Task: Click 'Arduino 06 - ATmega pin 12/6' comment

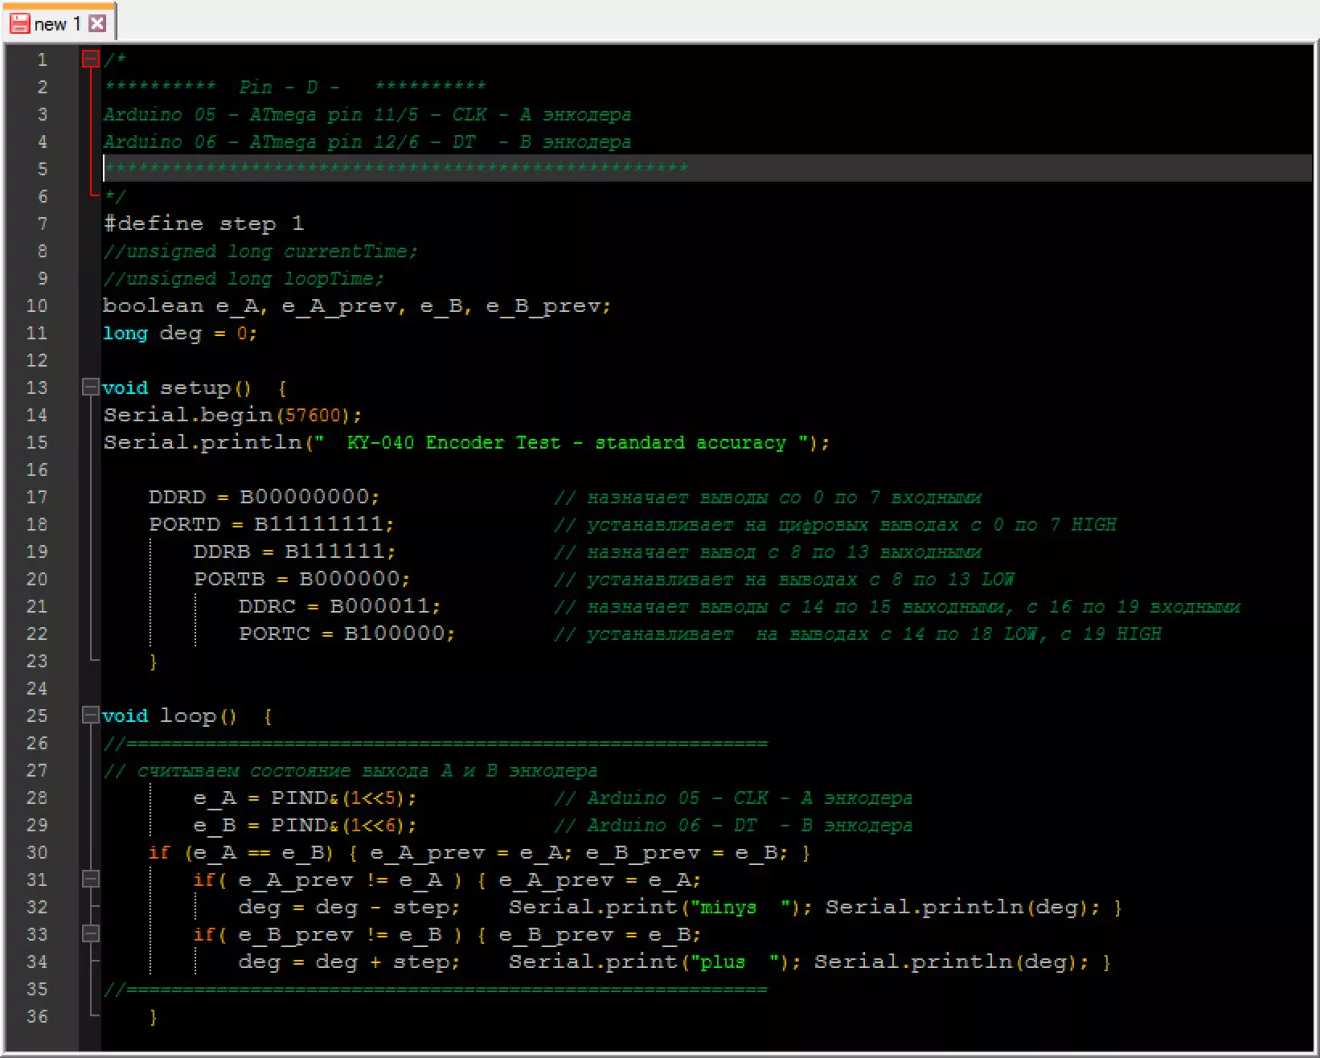Action: click(261, 141)
